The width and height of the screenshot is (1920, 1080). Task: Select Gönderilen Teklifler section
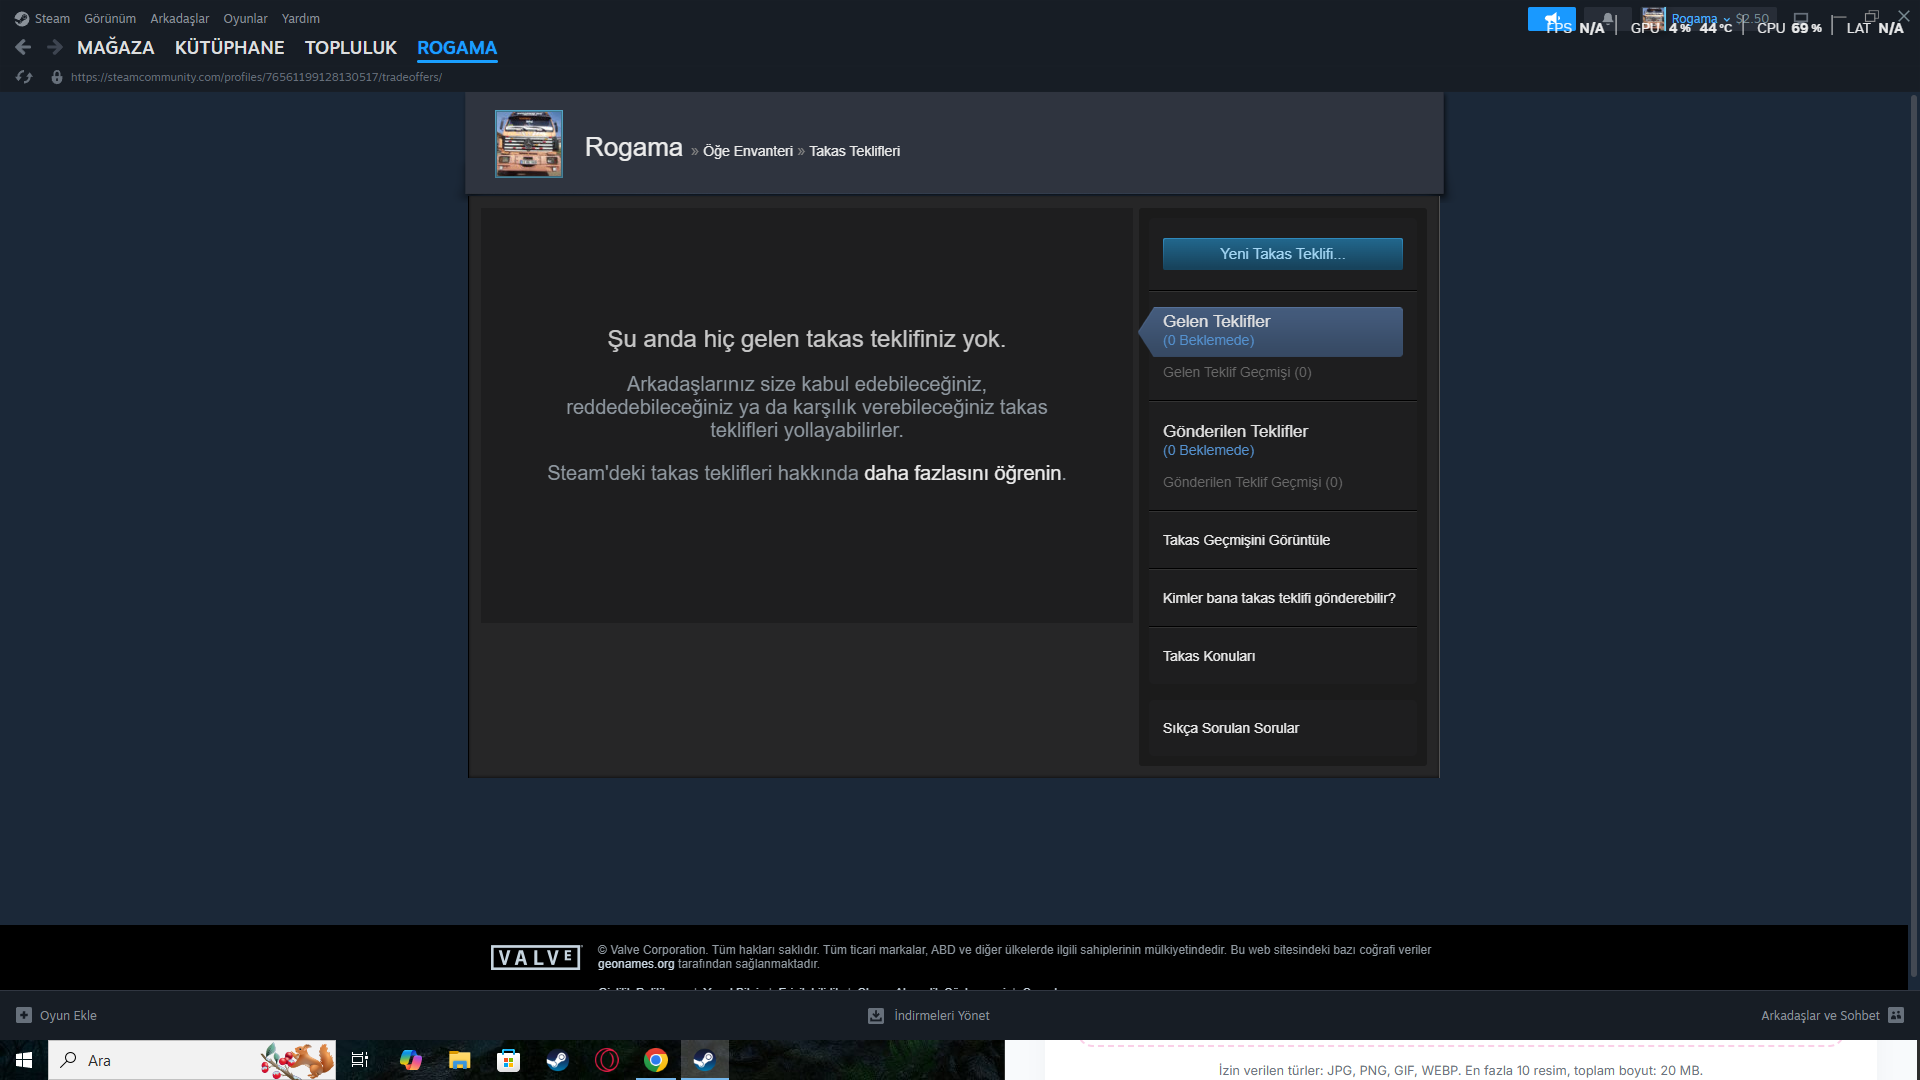tap(1236, 440)
